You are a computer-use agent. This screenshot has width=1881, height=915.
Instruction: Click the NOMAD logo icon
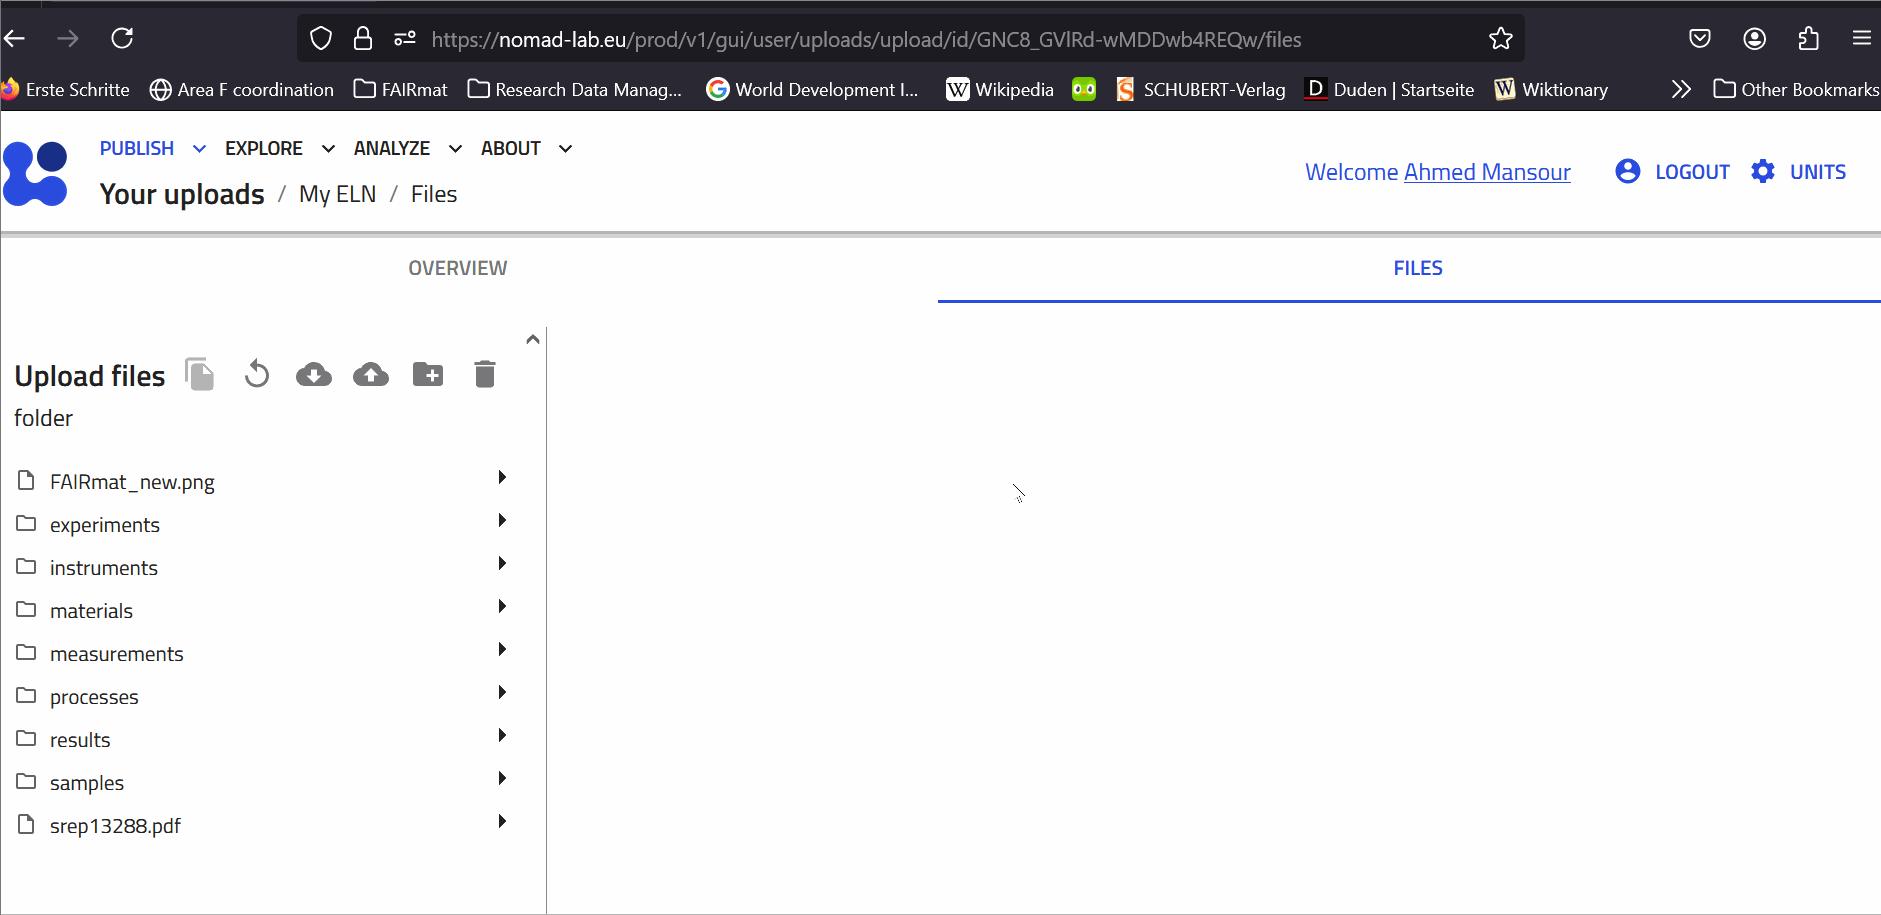coord(36,173)
